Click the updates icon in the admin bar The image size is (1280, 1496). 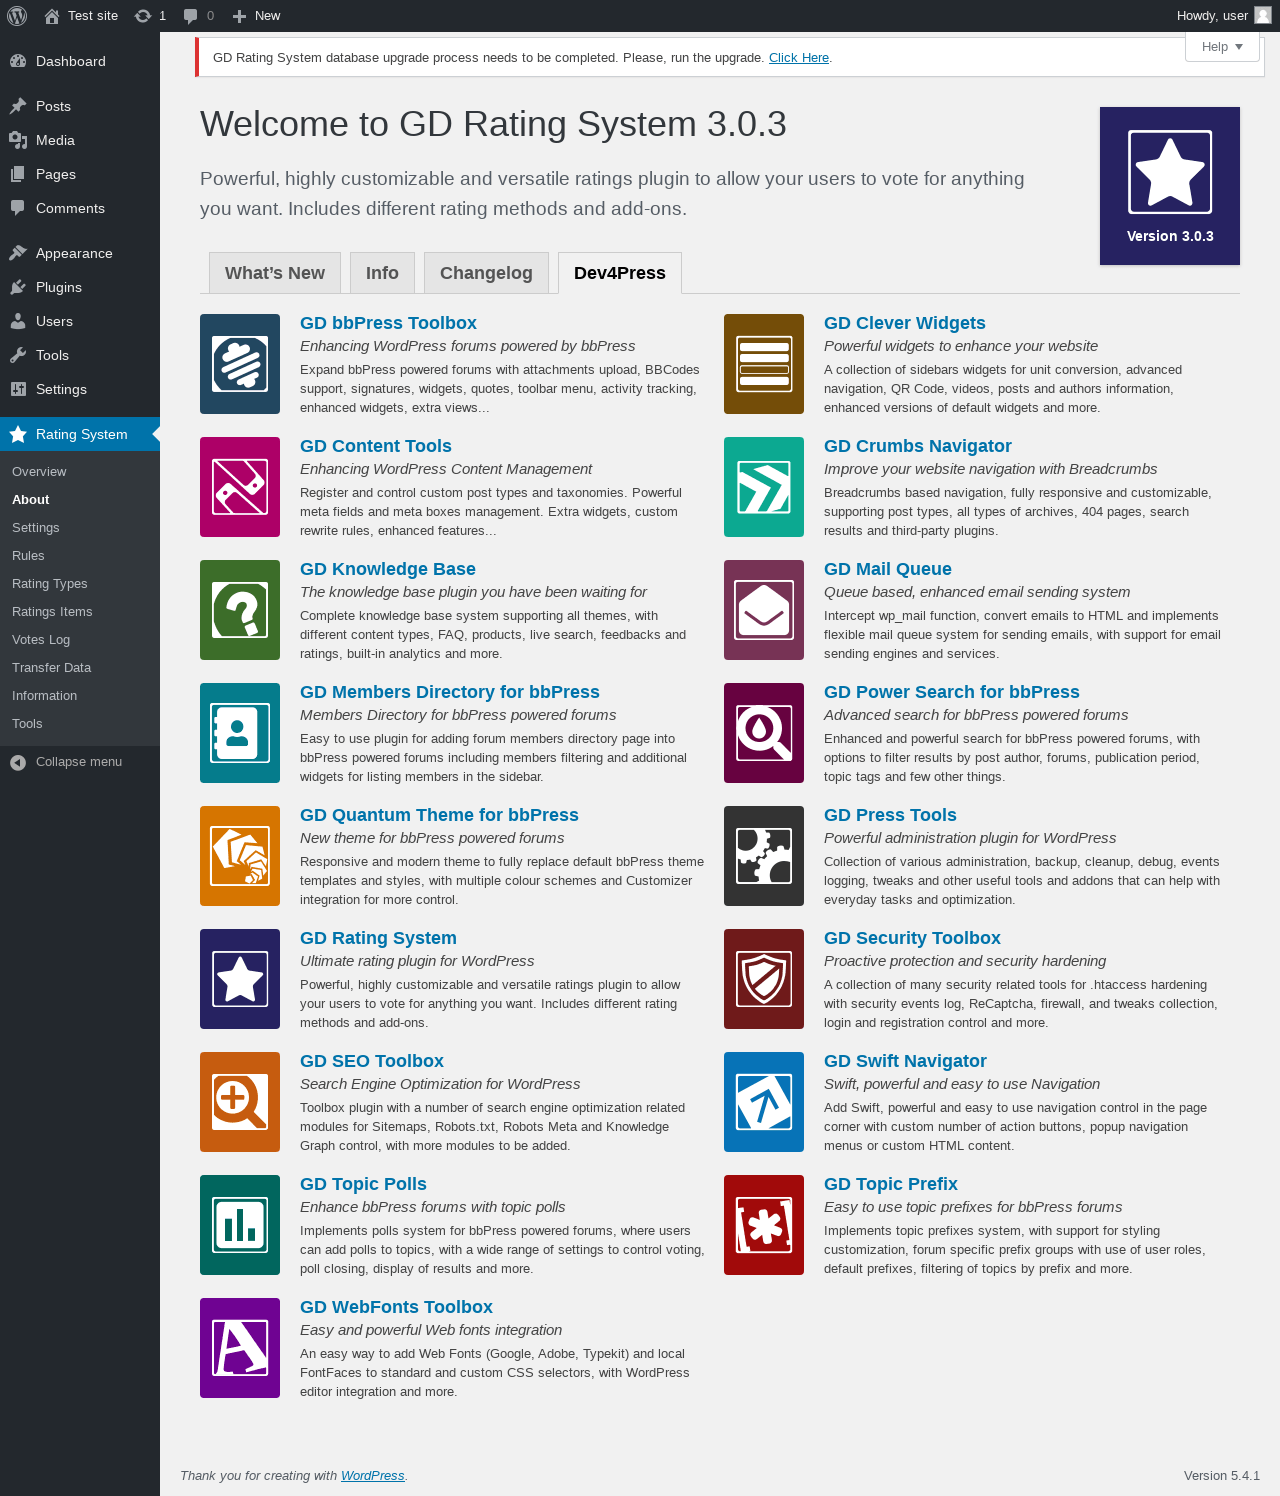coord(143,16)
